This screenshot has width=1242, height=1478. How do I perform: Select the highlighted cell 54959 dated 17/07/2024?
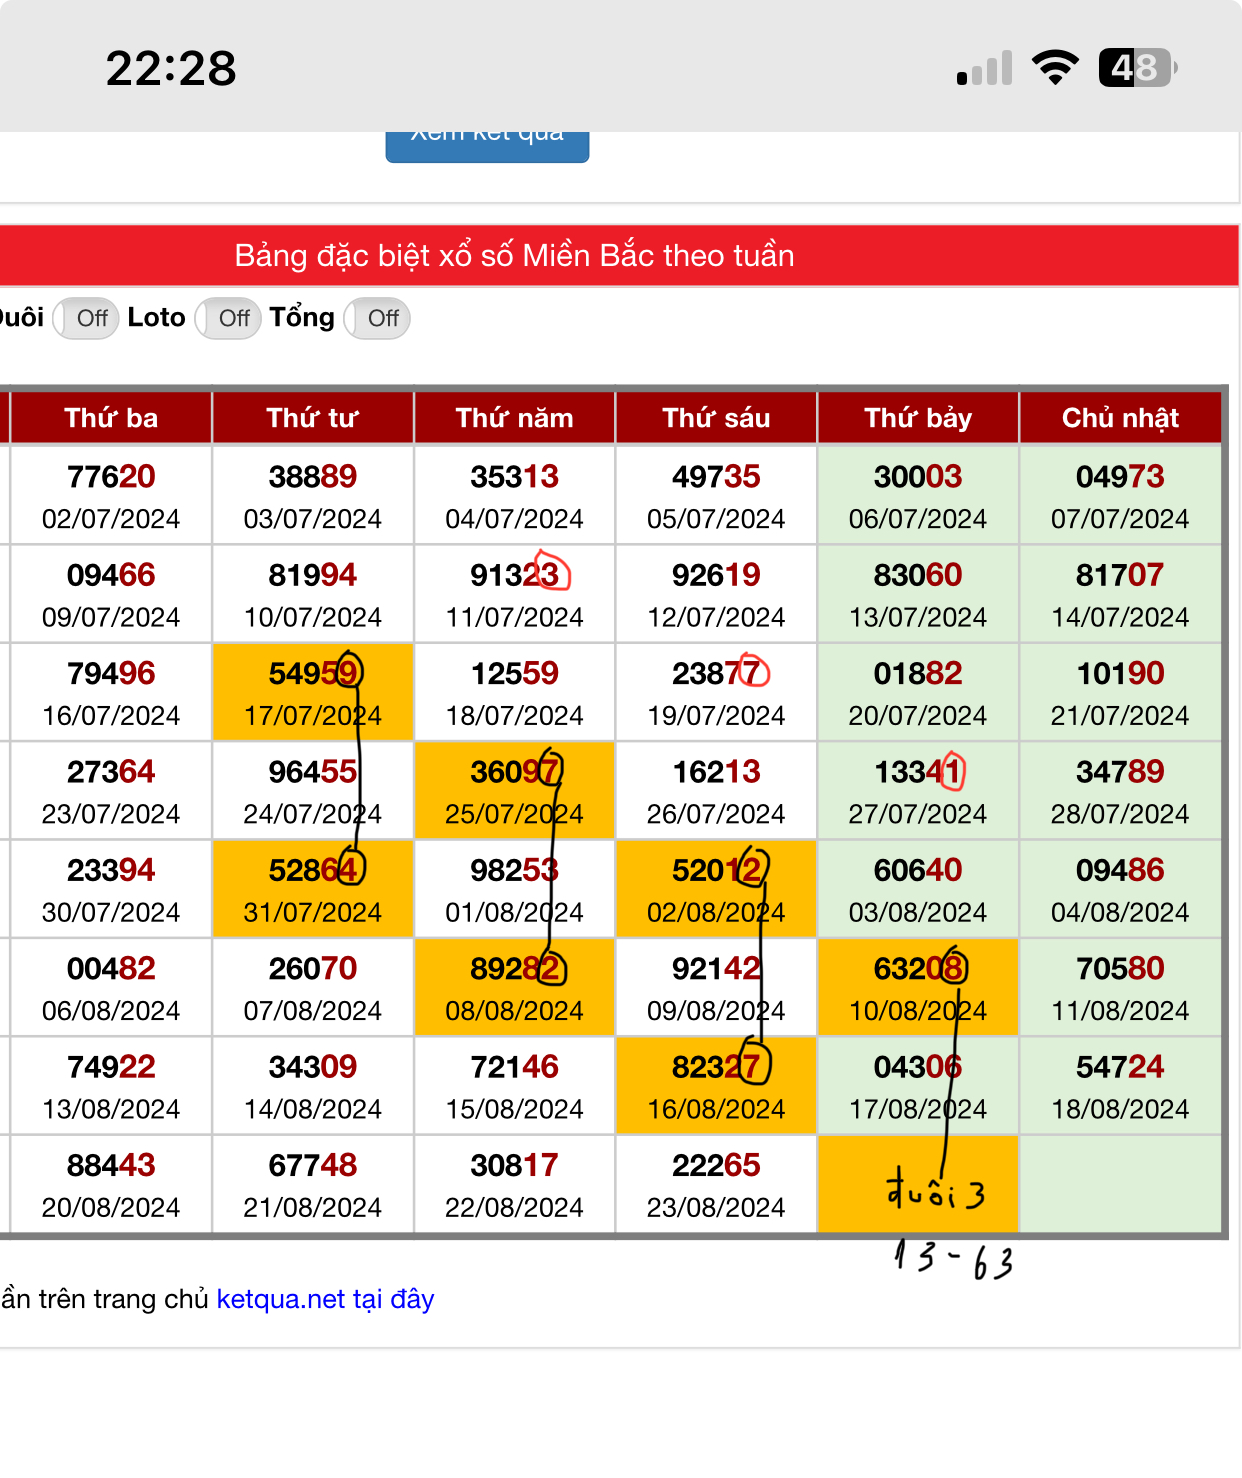(x=313, y=693)
